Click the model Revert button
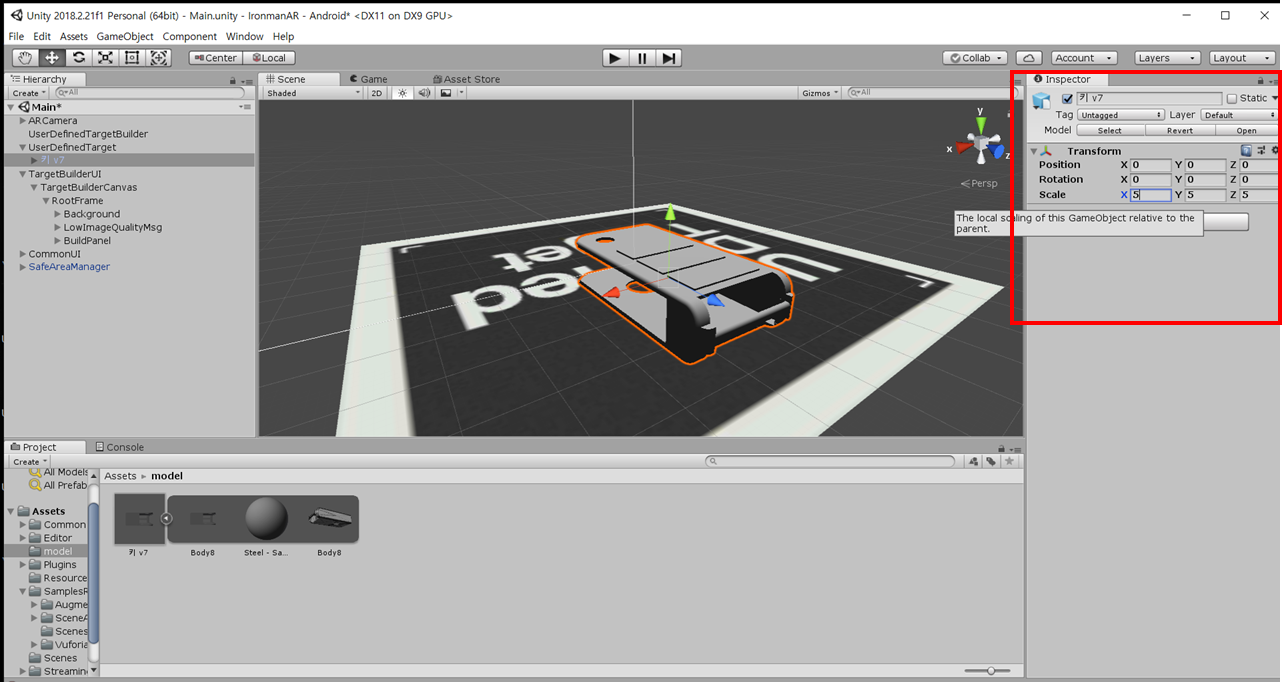1282x682 pixels. coord(1180,130)
